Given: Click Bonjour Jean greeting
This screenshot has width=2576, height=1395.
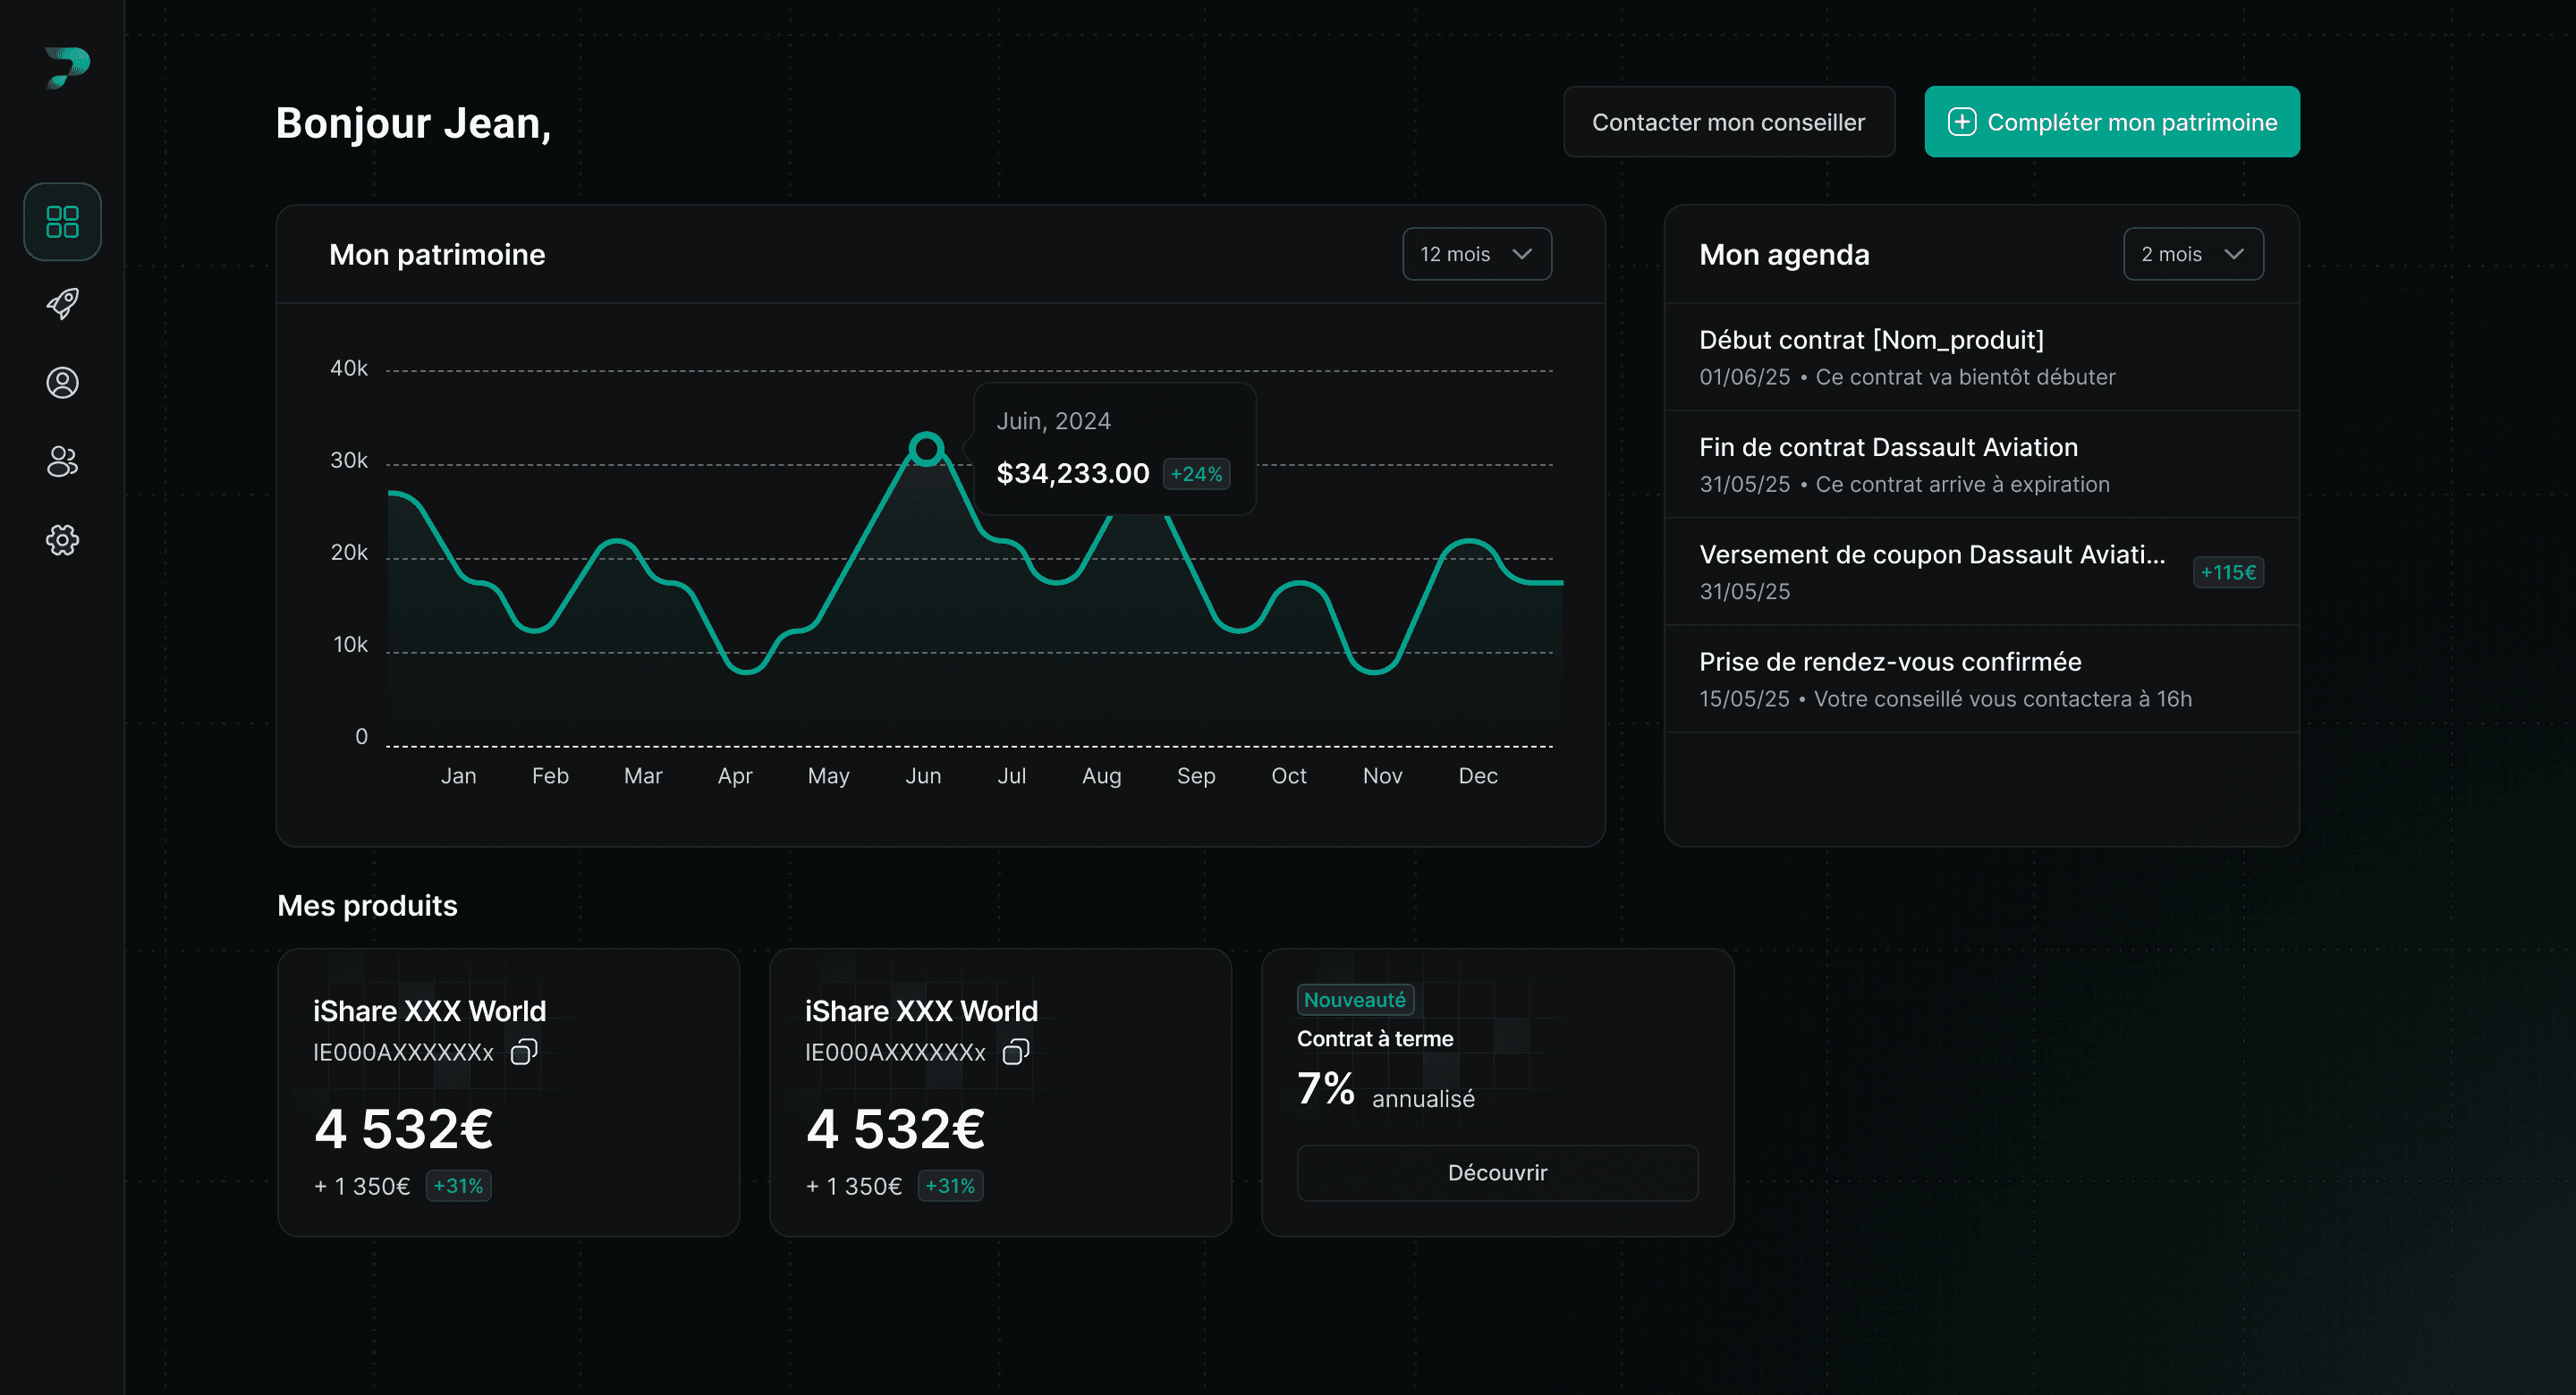Looking at the screenshot, I should tap(413, 123).
